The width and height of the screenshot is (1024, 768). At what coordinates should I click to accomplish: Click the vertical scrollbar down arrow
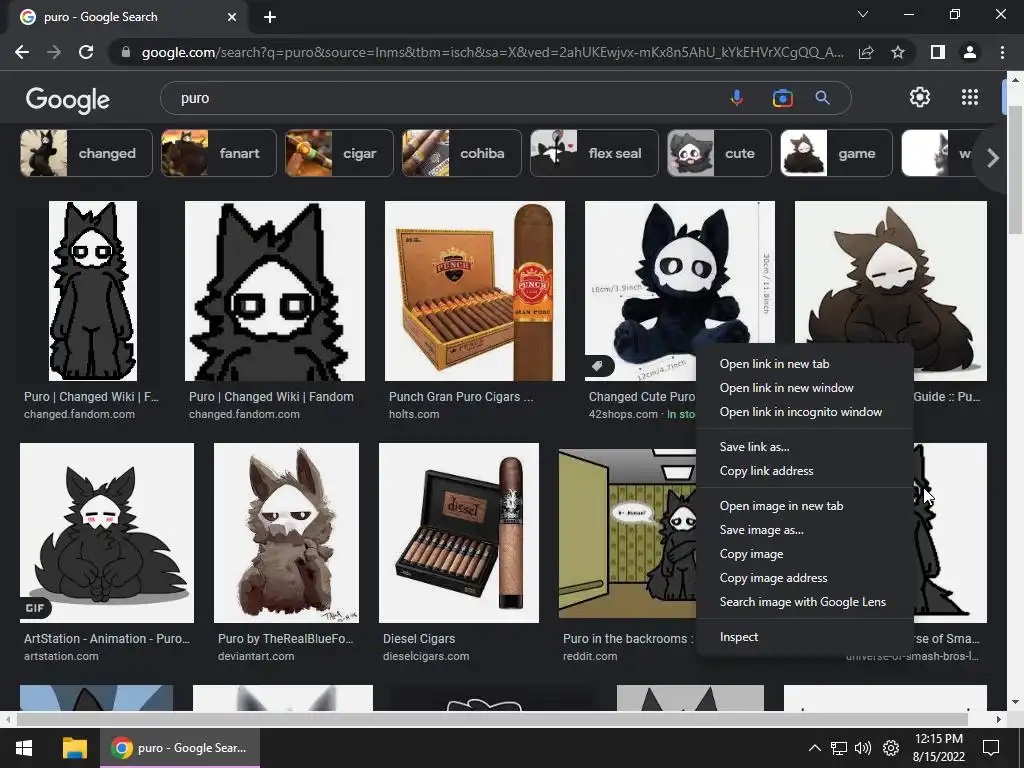click(1015, 702)
